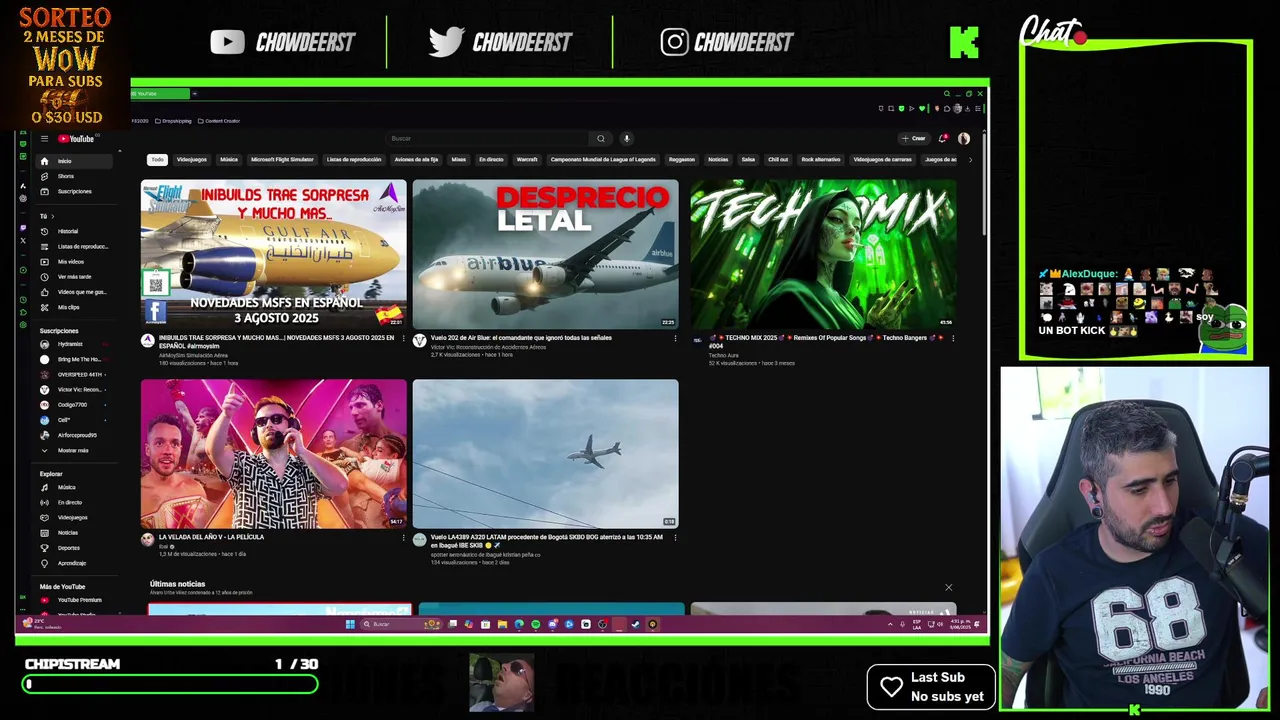Open options menu for Techno Mix video
The height and width of the screenshot is (720, 1280).
pyautogui.click(x=952, y=339)
